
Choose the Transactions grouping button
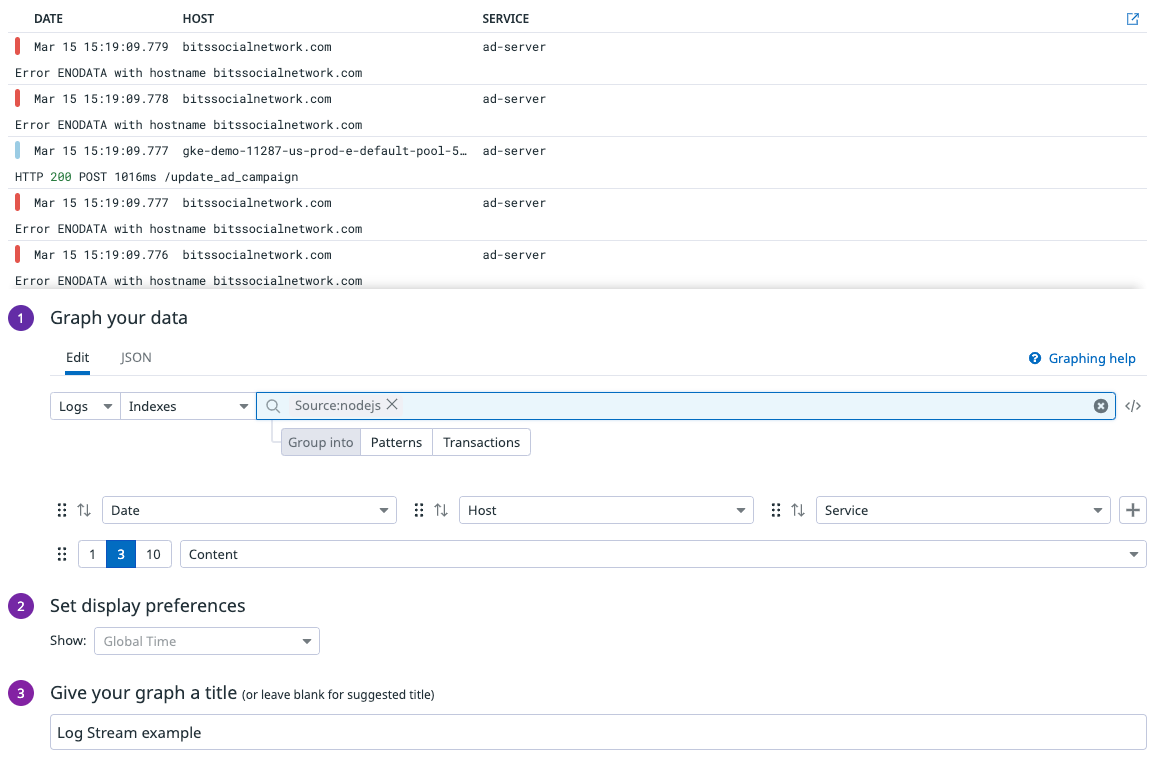[x=481, y=442]
